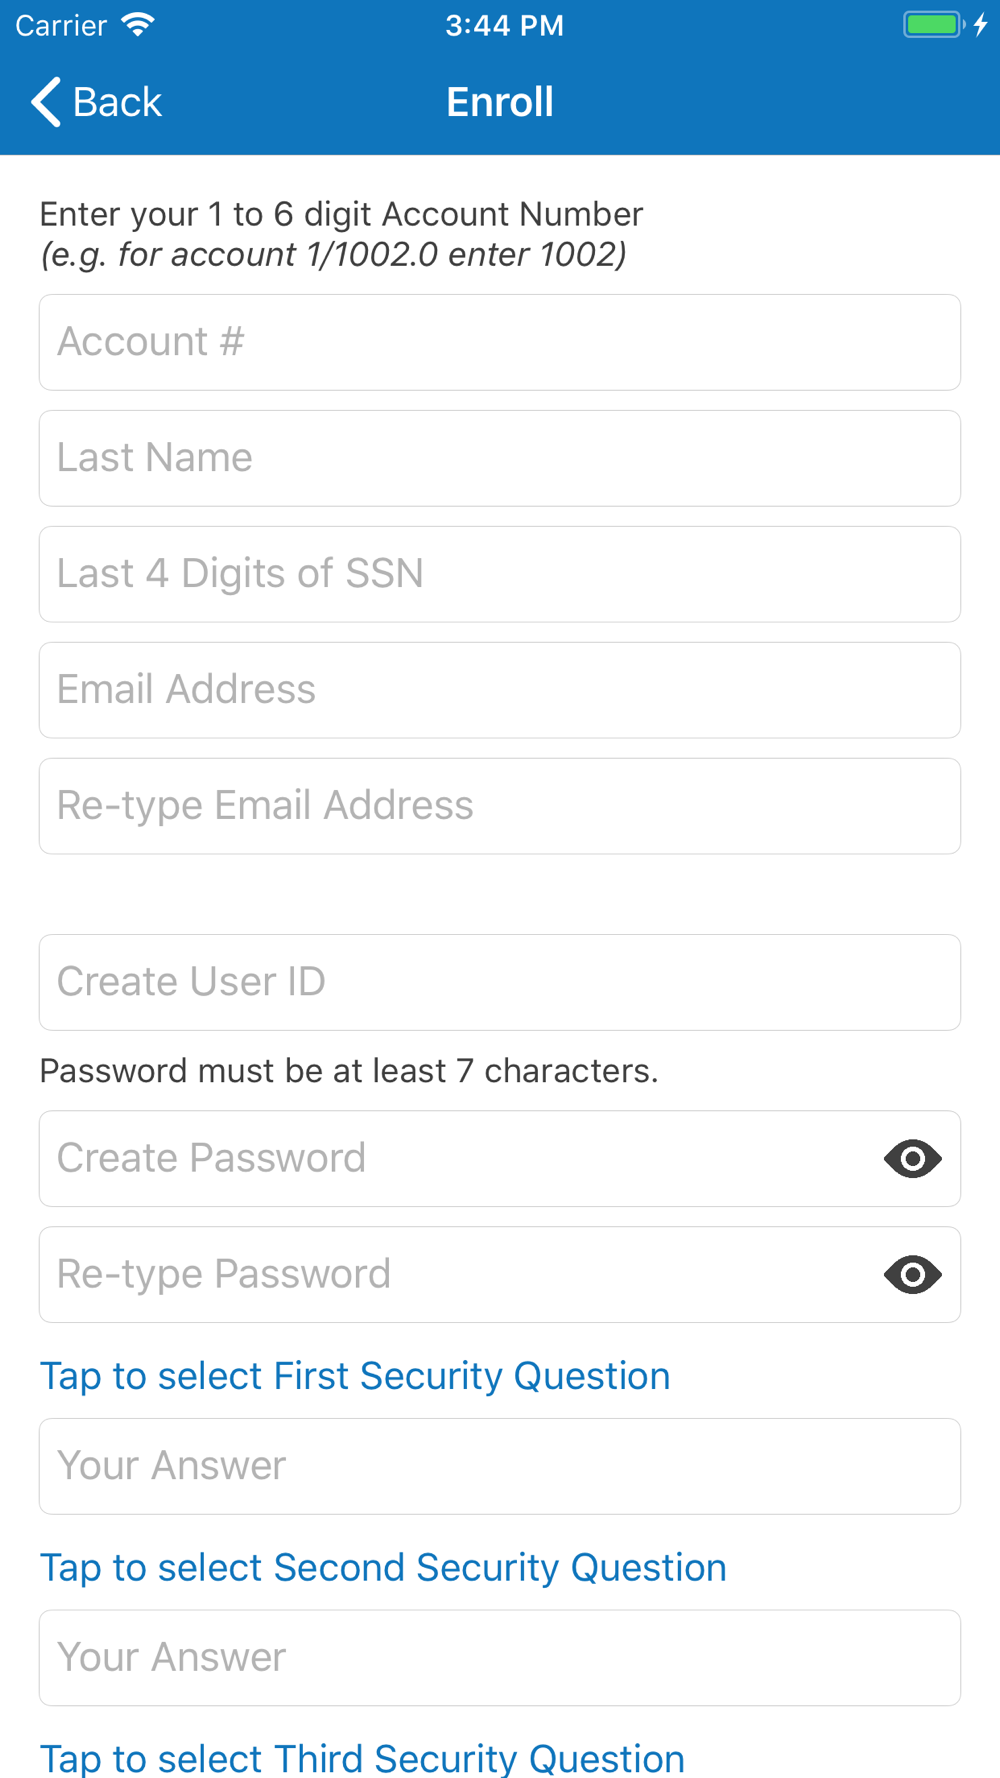The image size is (1000, 1778).
Task: Tap the Wi-Fi status icon
Action: click(x=138, y=24)
